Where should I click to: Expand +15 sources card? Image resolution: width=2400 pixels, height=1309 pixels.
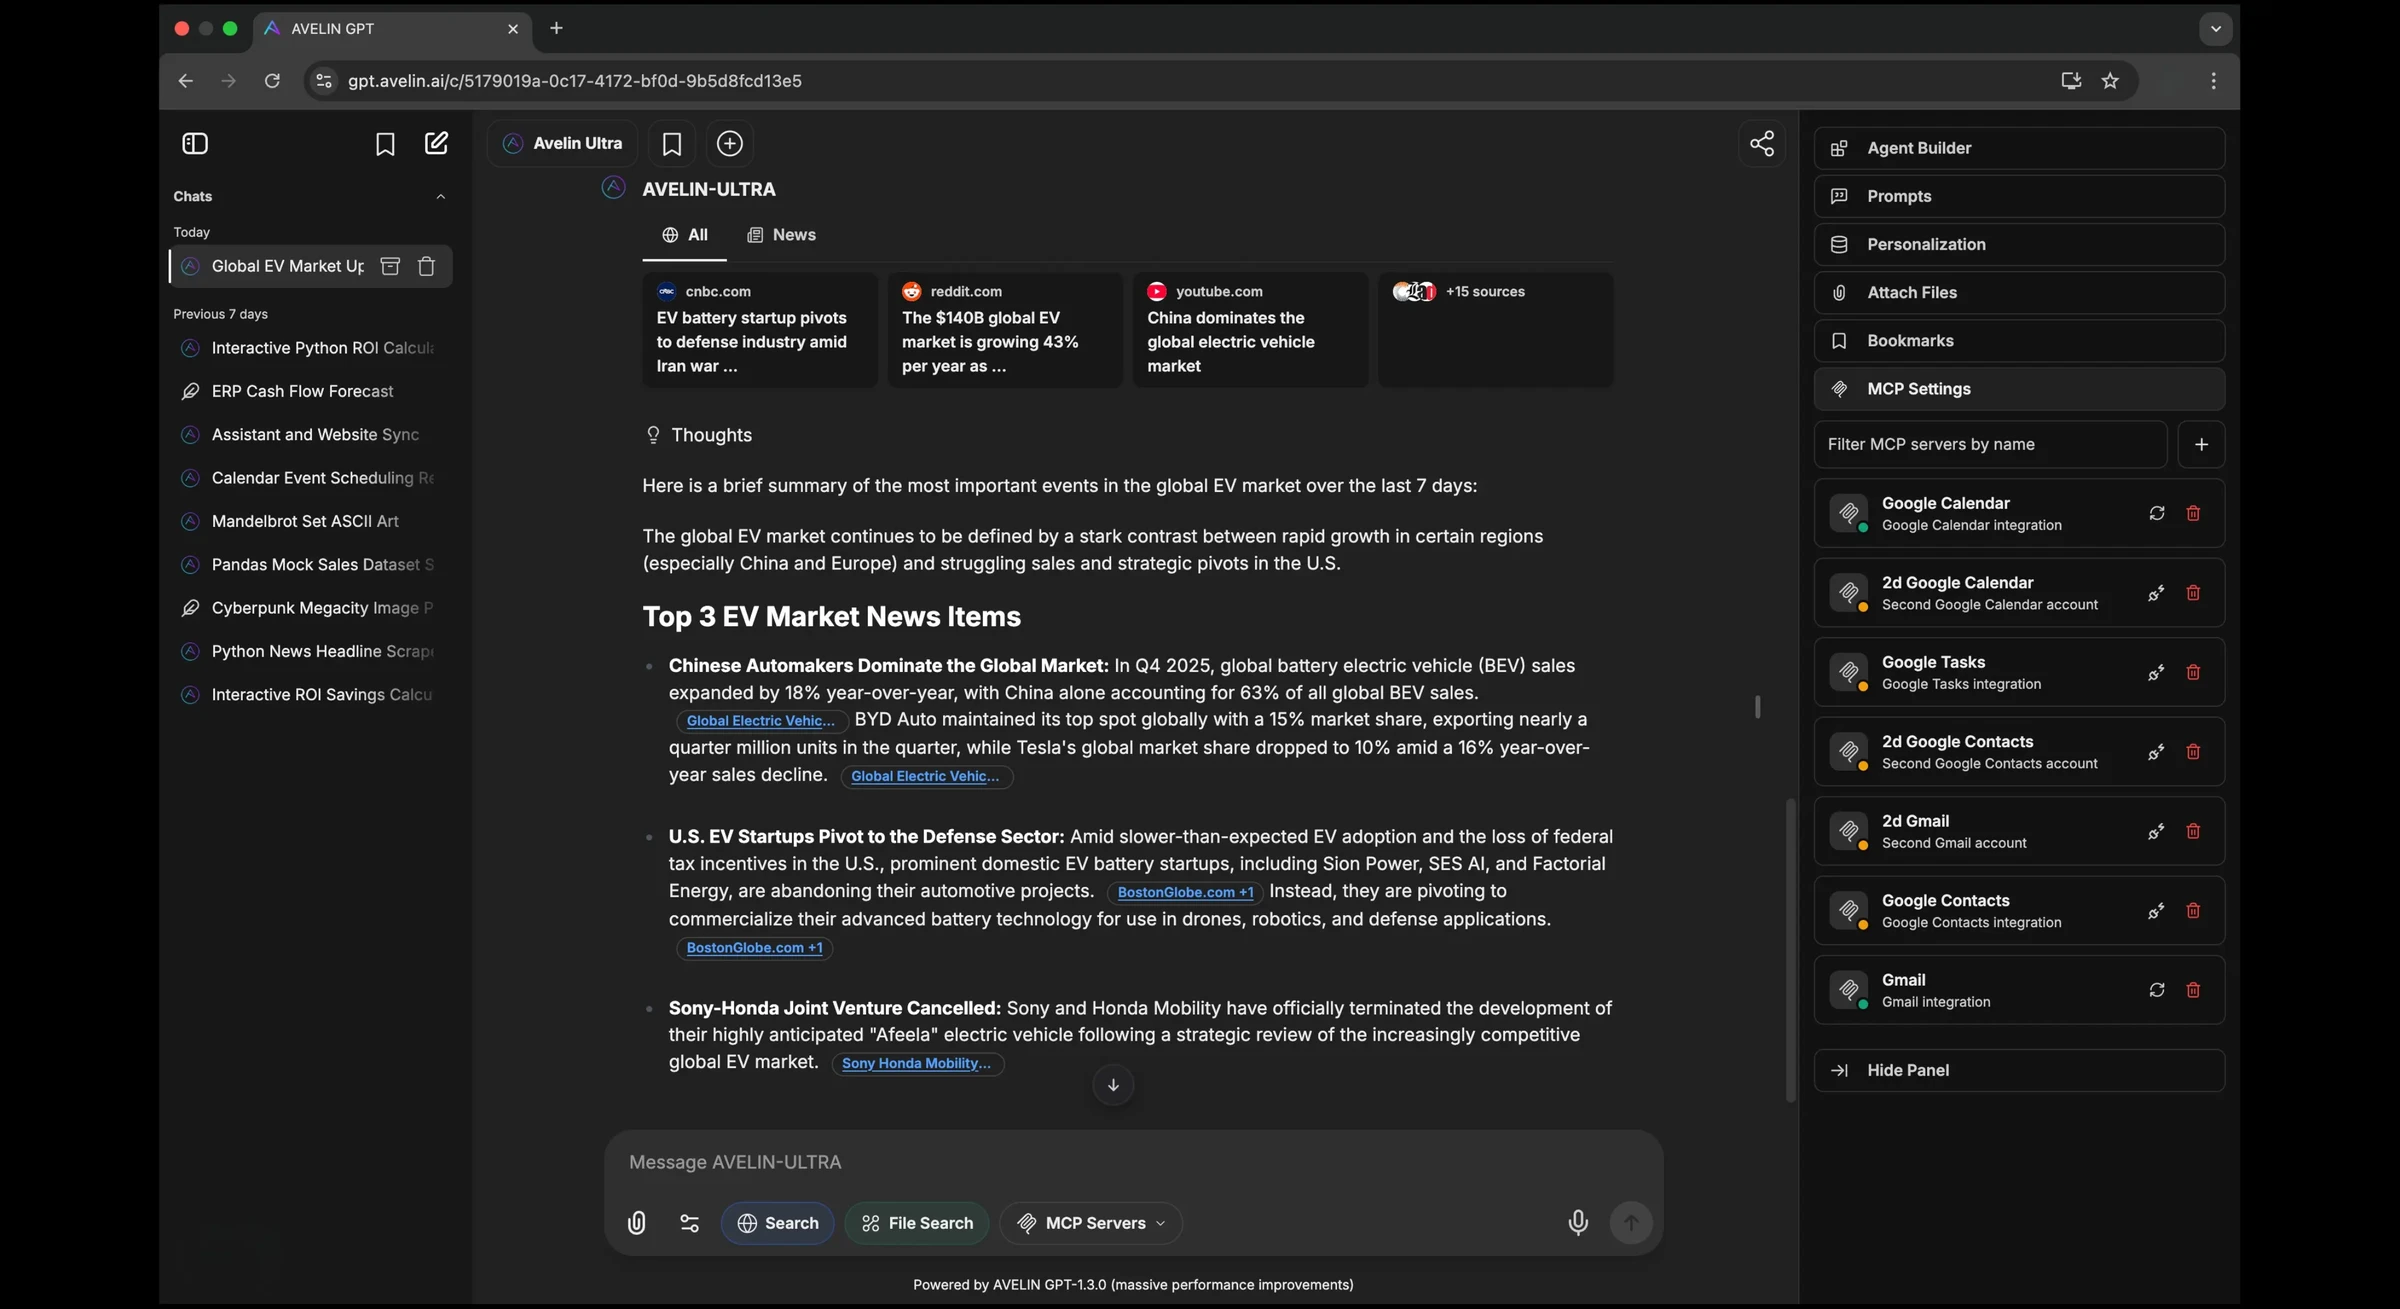pos(1495,330)
